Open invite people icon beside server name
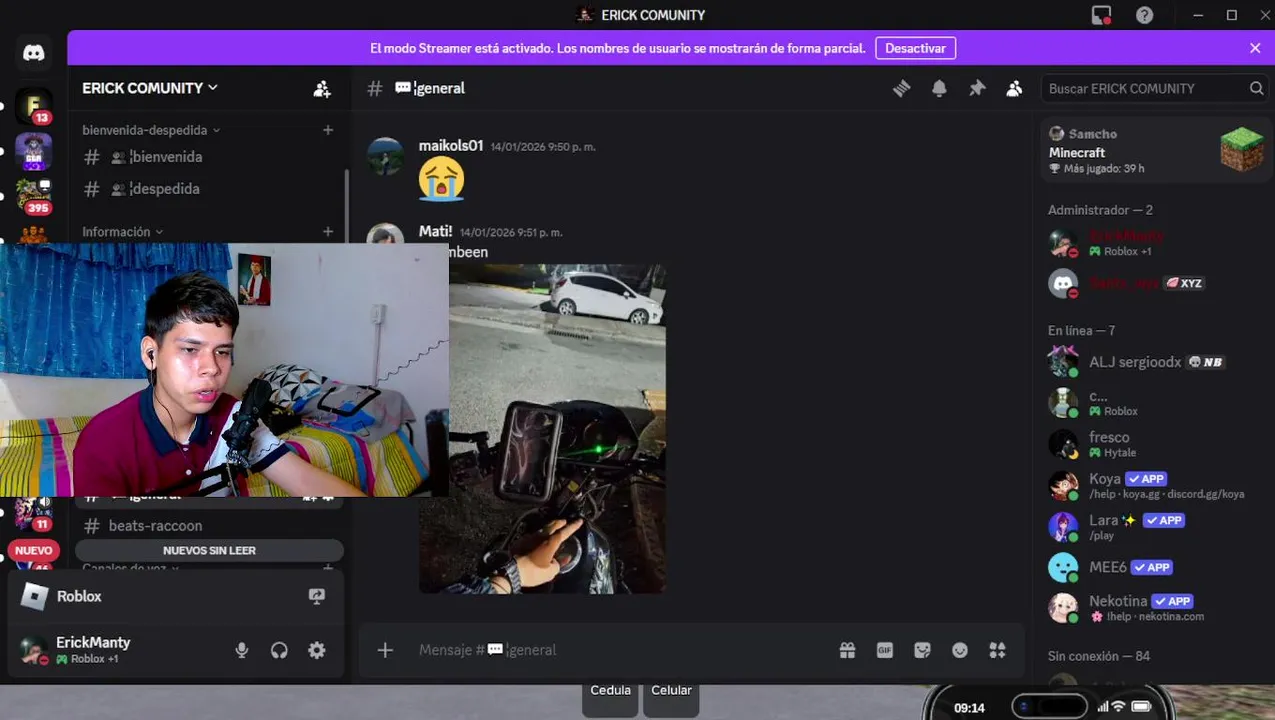The width and height of the screenshot is (1275, 720). (x=322, y=89)
